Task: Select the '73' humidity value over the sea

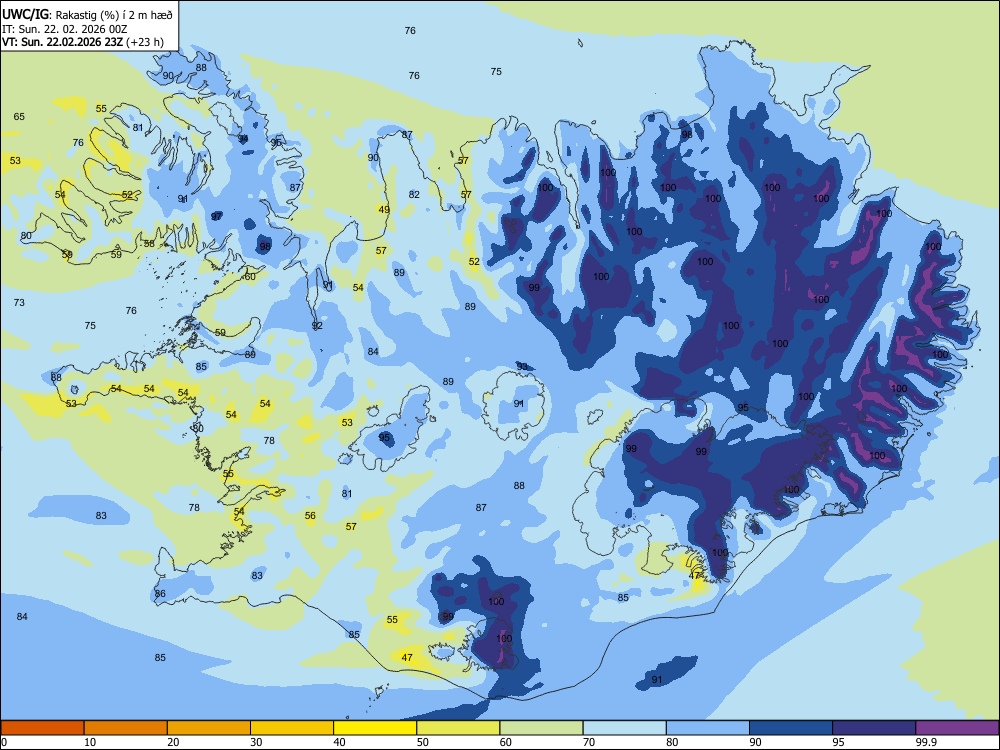Action: [19, 302]
